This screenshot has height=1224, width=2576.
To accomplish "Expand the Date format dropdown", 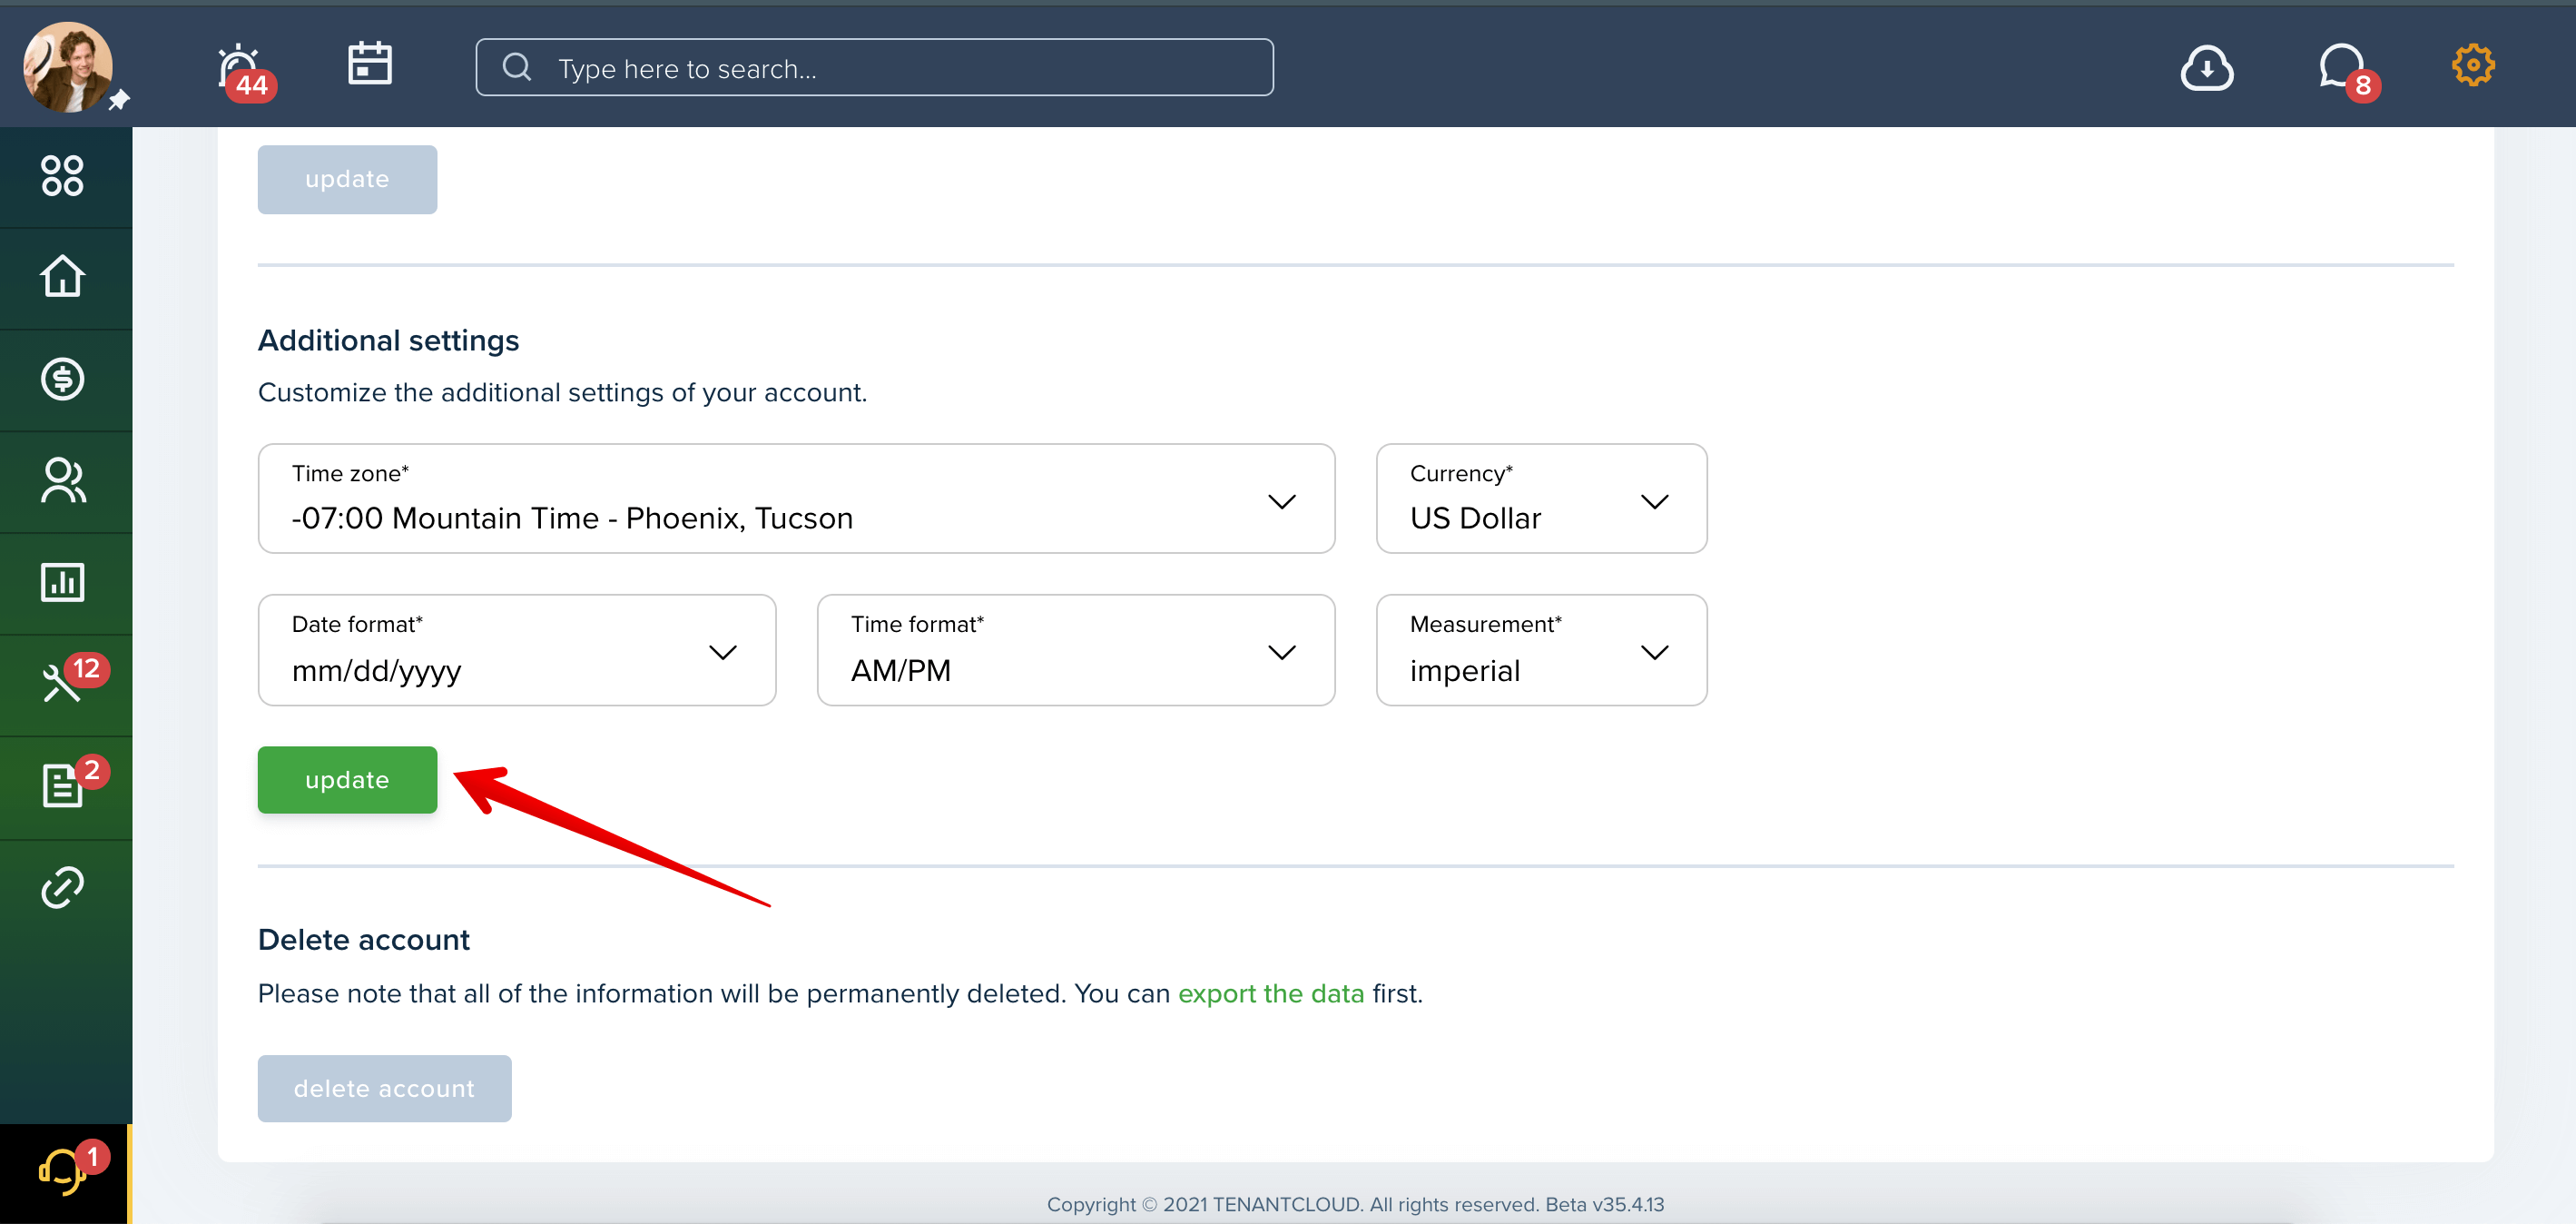I will point(517,650).
